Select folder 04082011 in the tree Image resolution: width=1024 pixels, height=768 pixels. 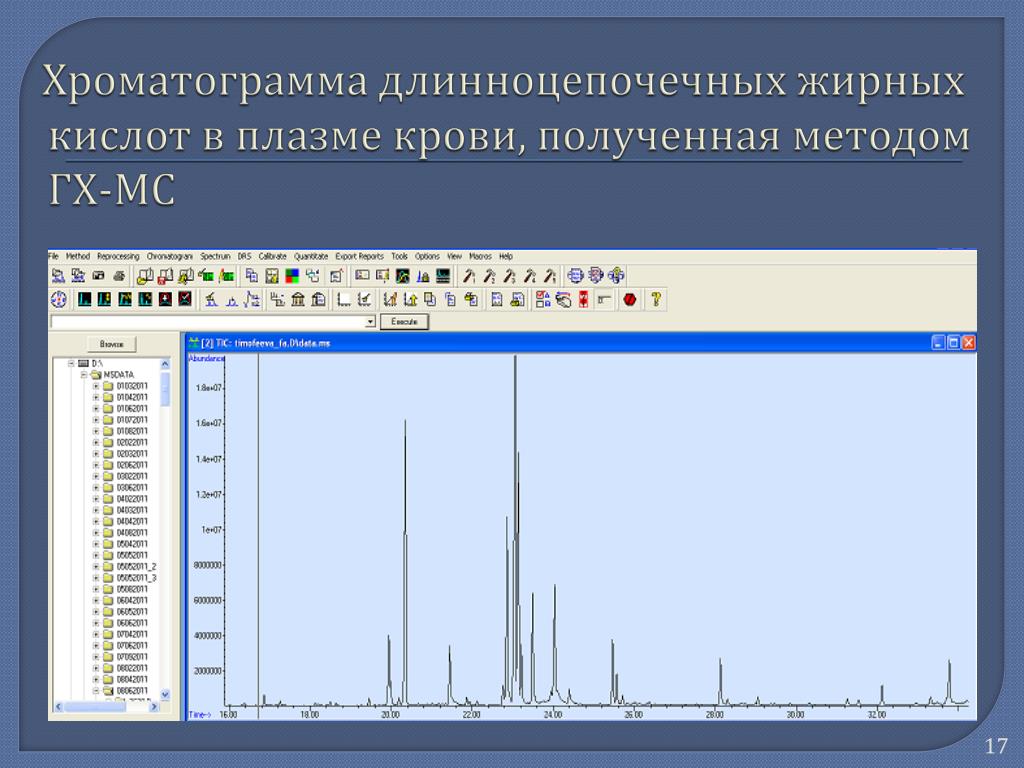point(132,533)
